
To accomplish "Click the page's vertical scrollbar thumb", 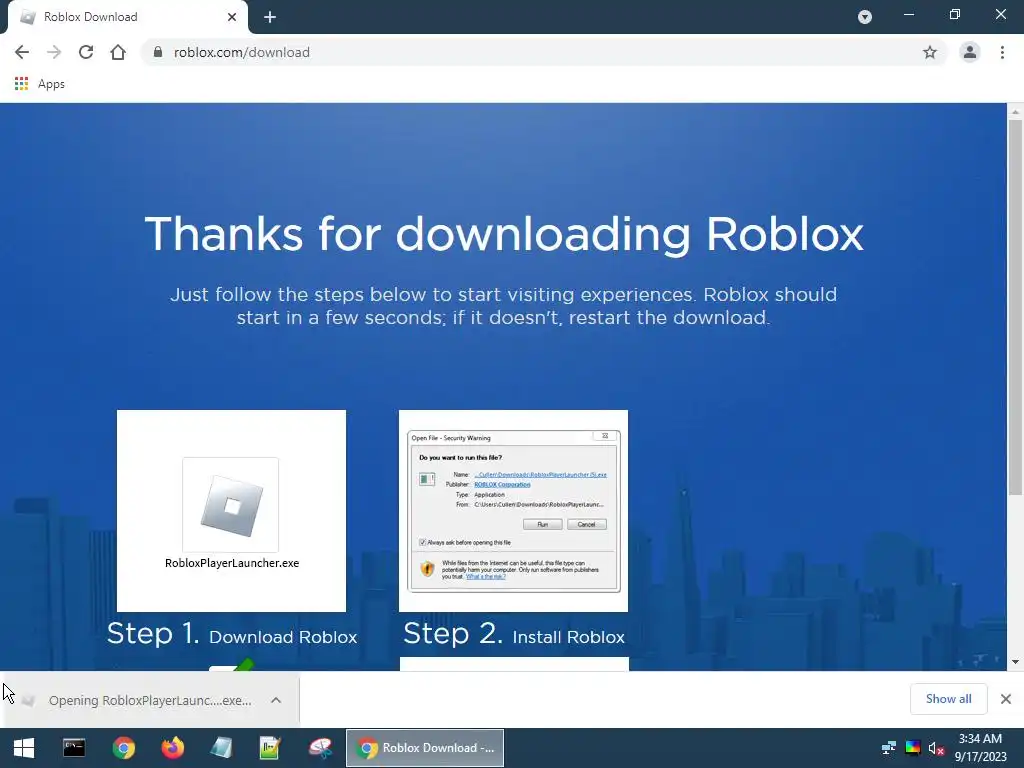I will [1015, 307].
